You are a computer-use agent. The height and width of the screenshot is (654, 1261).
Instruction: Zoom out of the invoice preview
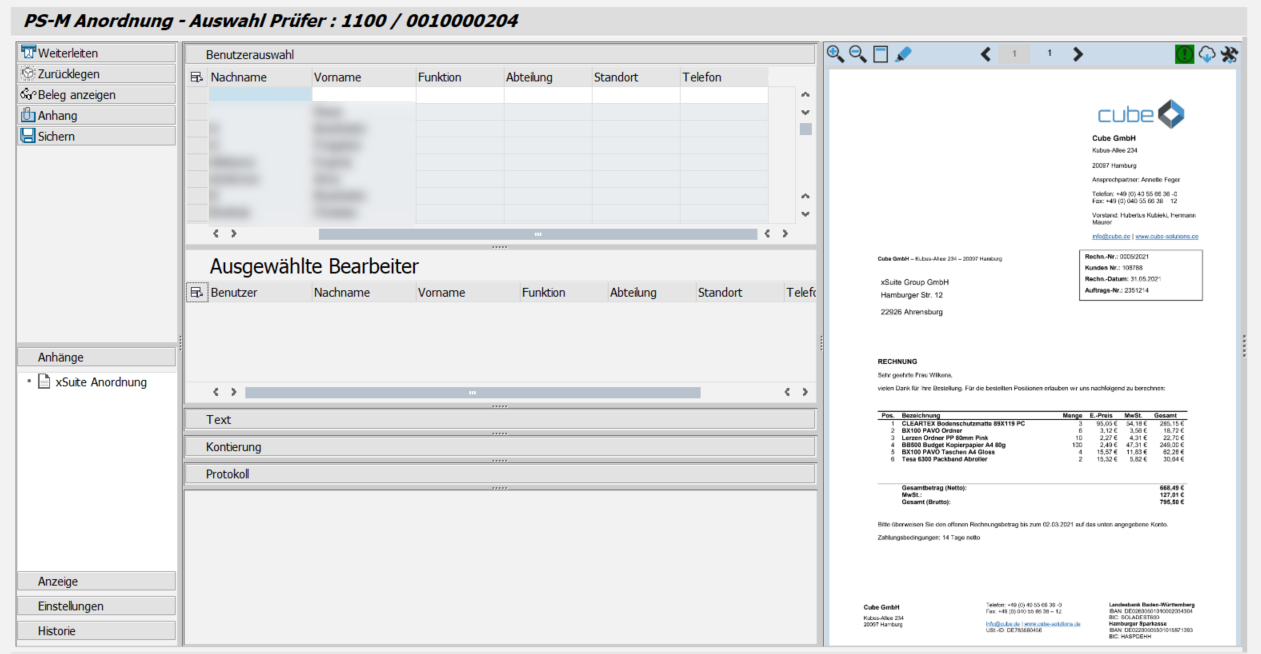click(x=857, y=54)
